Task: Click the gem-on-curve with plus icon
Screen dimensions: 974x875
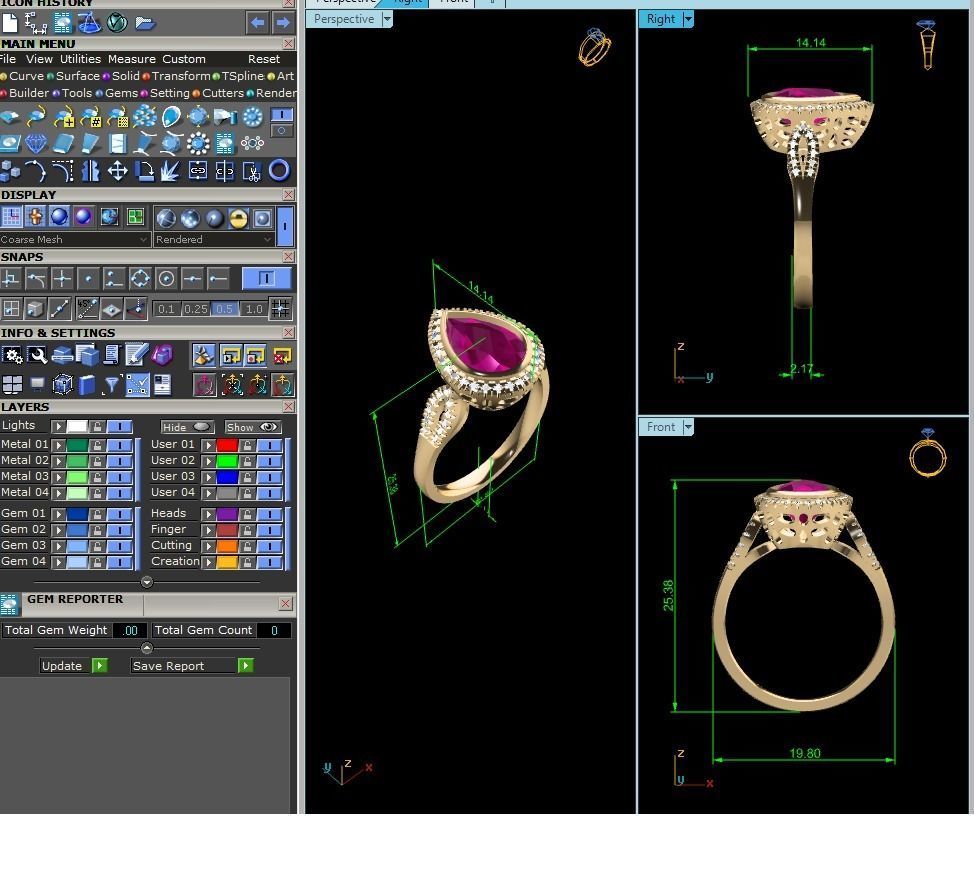Action: pyautogui.click(x=63, y=116)
